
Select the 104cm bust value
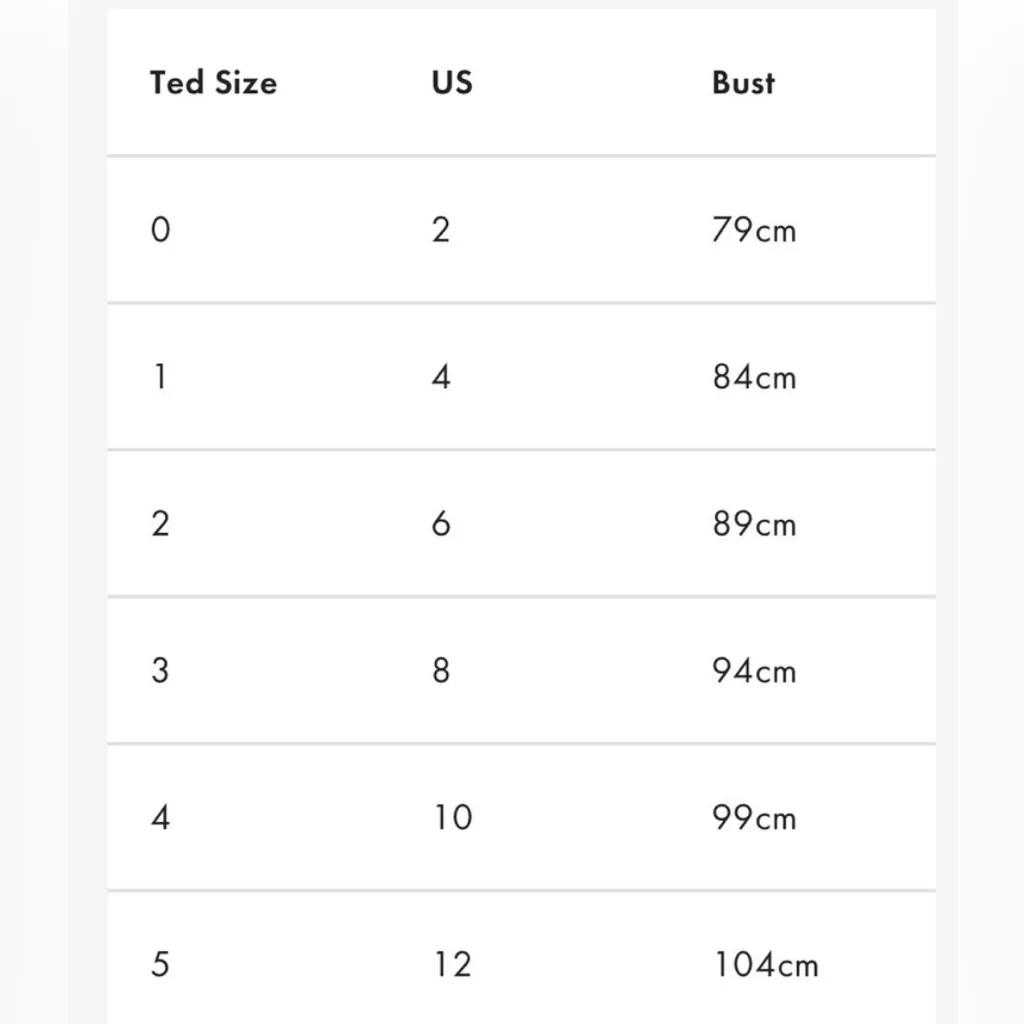tap(765, 964)
